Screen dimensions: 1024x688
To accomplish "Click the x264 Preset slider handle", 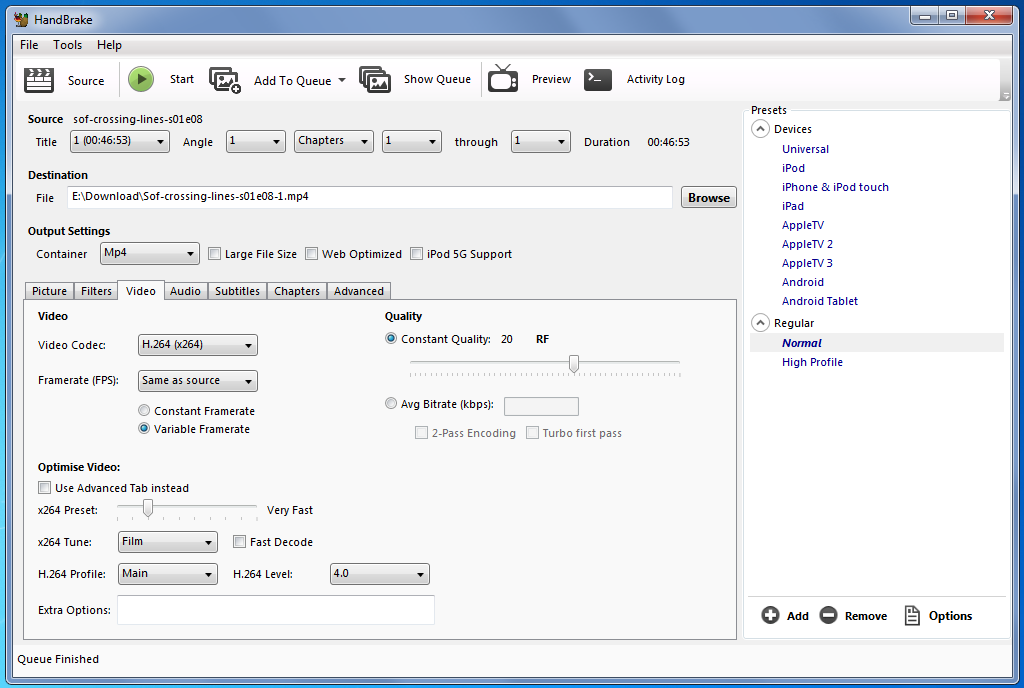I will pos(148,508).
